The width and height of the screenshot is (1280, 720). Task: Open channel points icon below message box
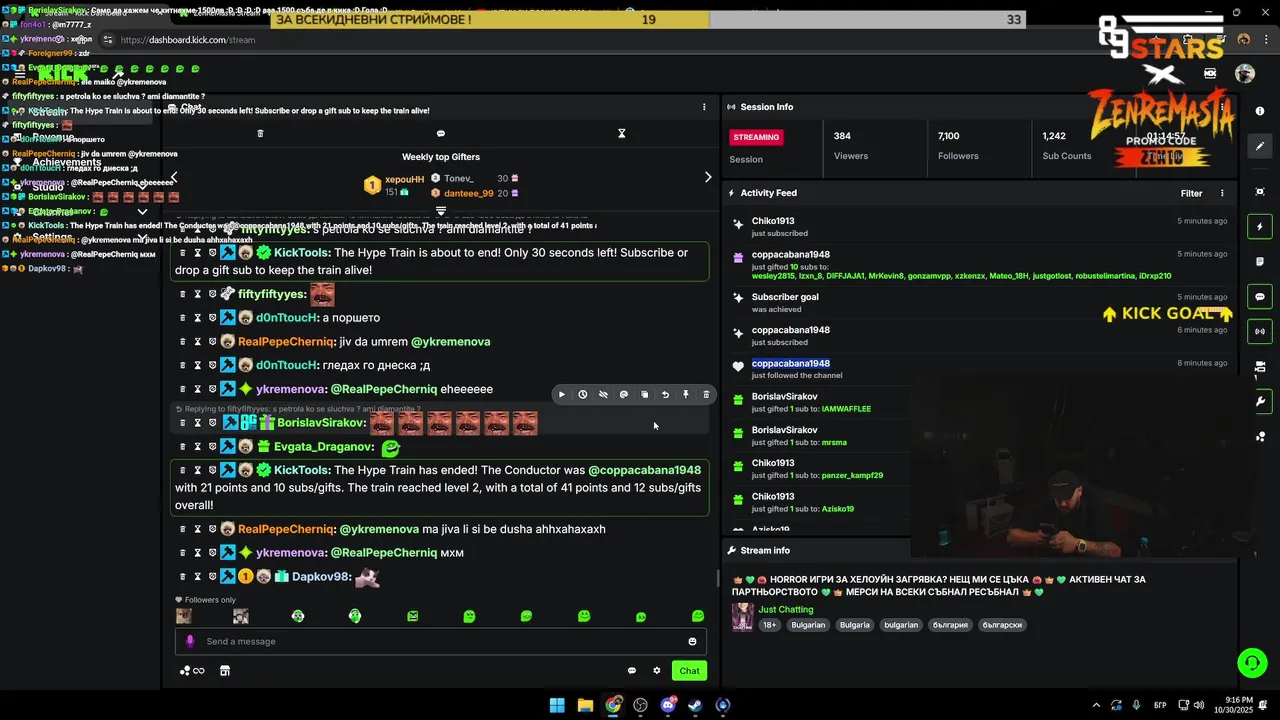tap(192, 671)
